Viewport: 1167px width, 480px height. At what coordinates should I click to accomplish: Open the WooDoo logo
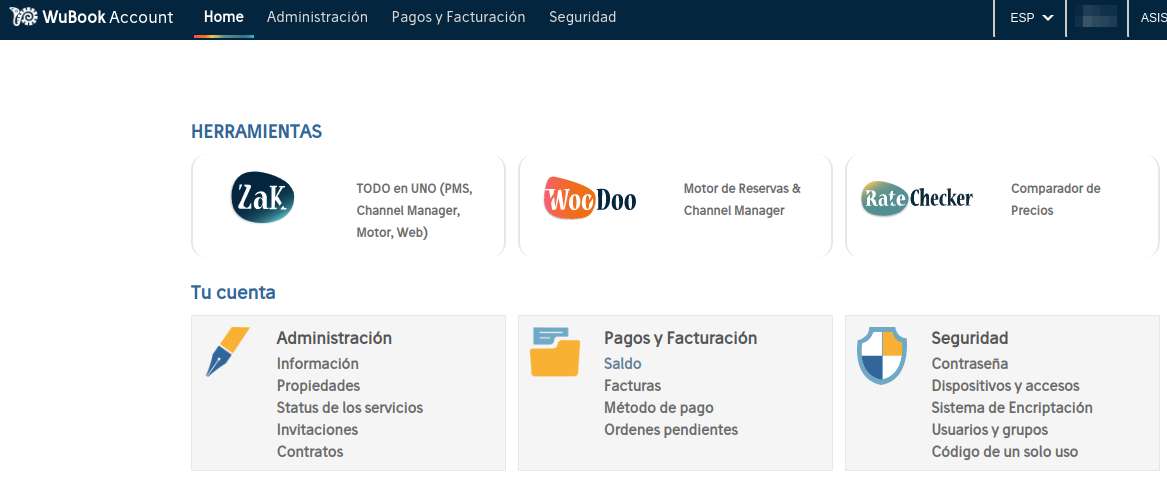[590, 198]
